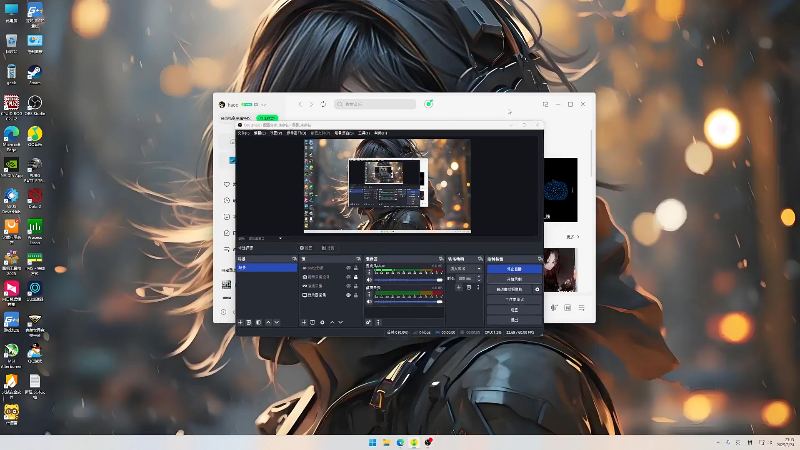Image resolution: width=800 pixels, height=450 pixels.
Task: Mute the second audio mixer channel
Action: tap(369, 302)
